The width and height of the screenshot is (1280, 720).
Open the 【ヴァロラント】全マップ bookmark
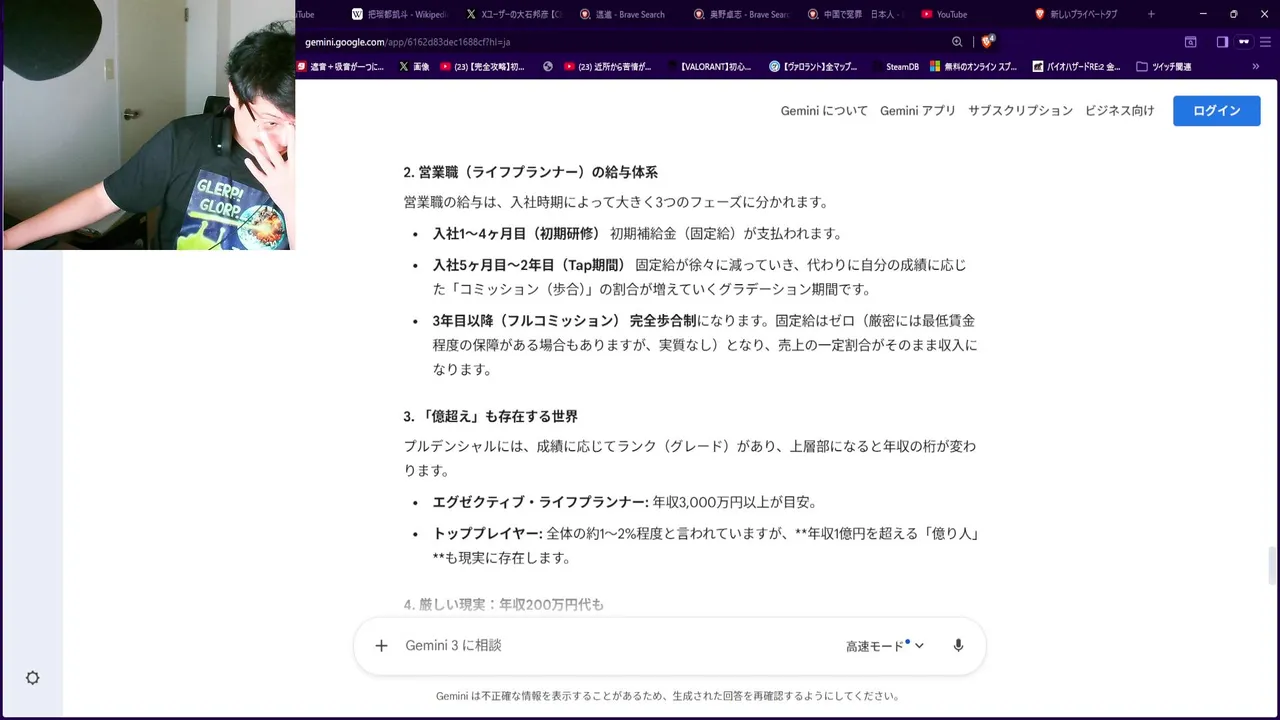pyautogui.click(x=814, y=67)
